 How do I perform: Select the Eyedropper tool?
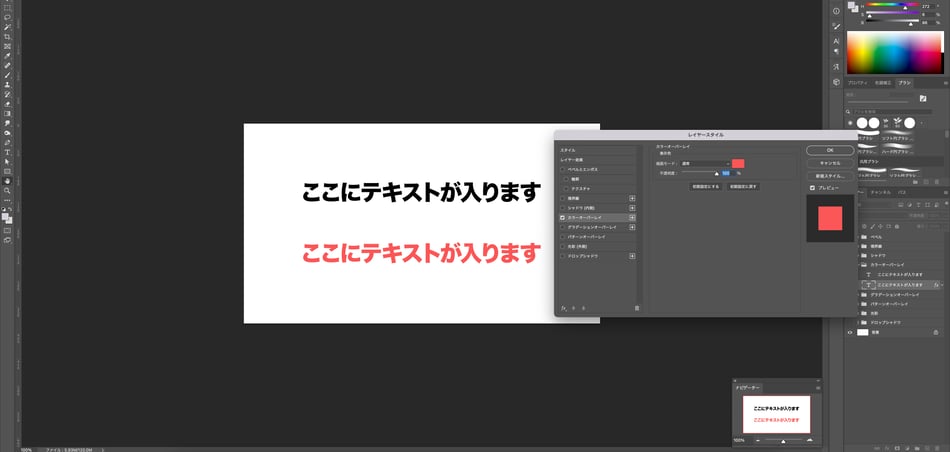pyautogui.click(x=7, y=56)
